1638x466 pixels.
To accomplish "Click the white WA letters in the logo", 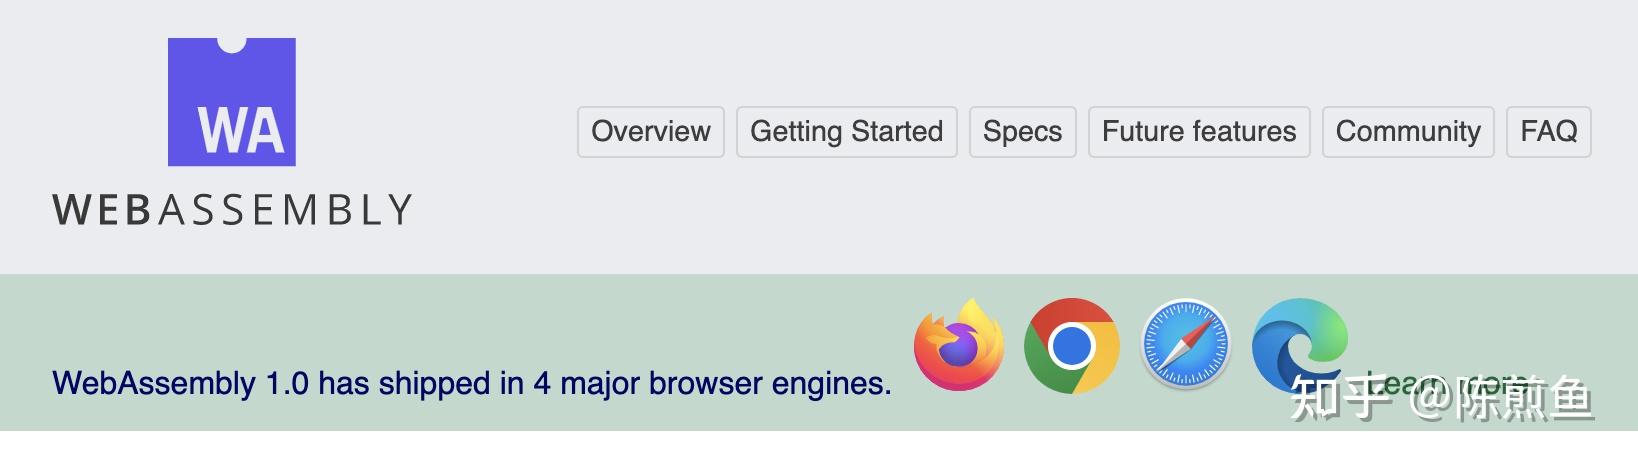I will [240, 130].
